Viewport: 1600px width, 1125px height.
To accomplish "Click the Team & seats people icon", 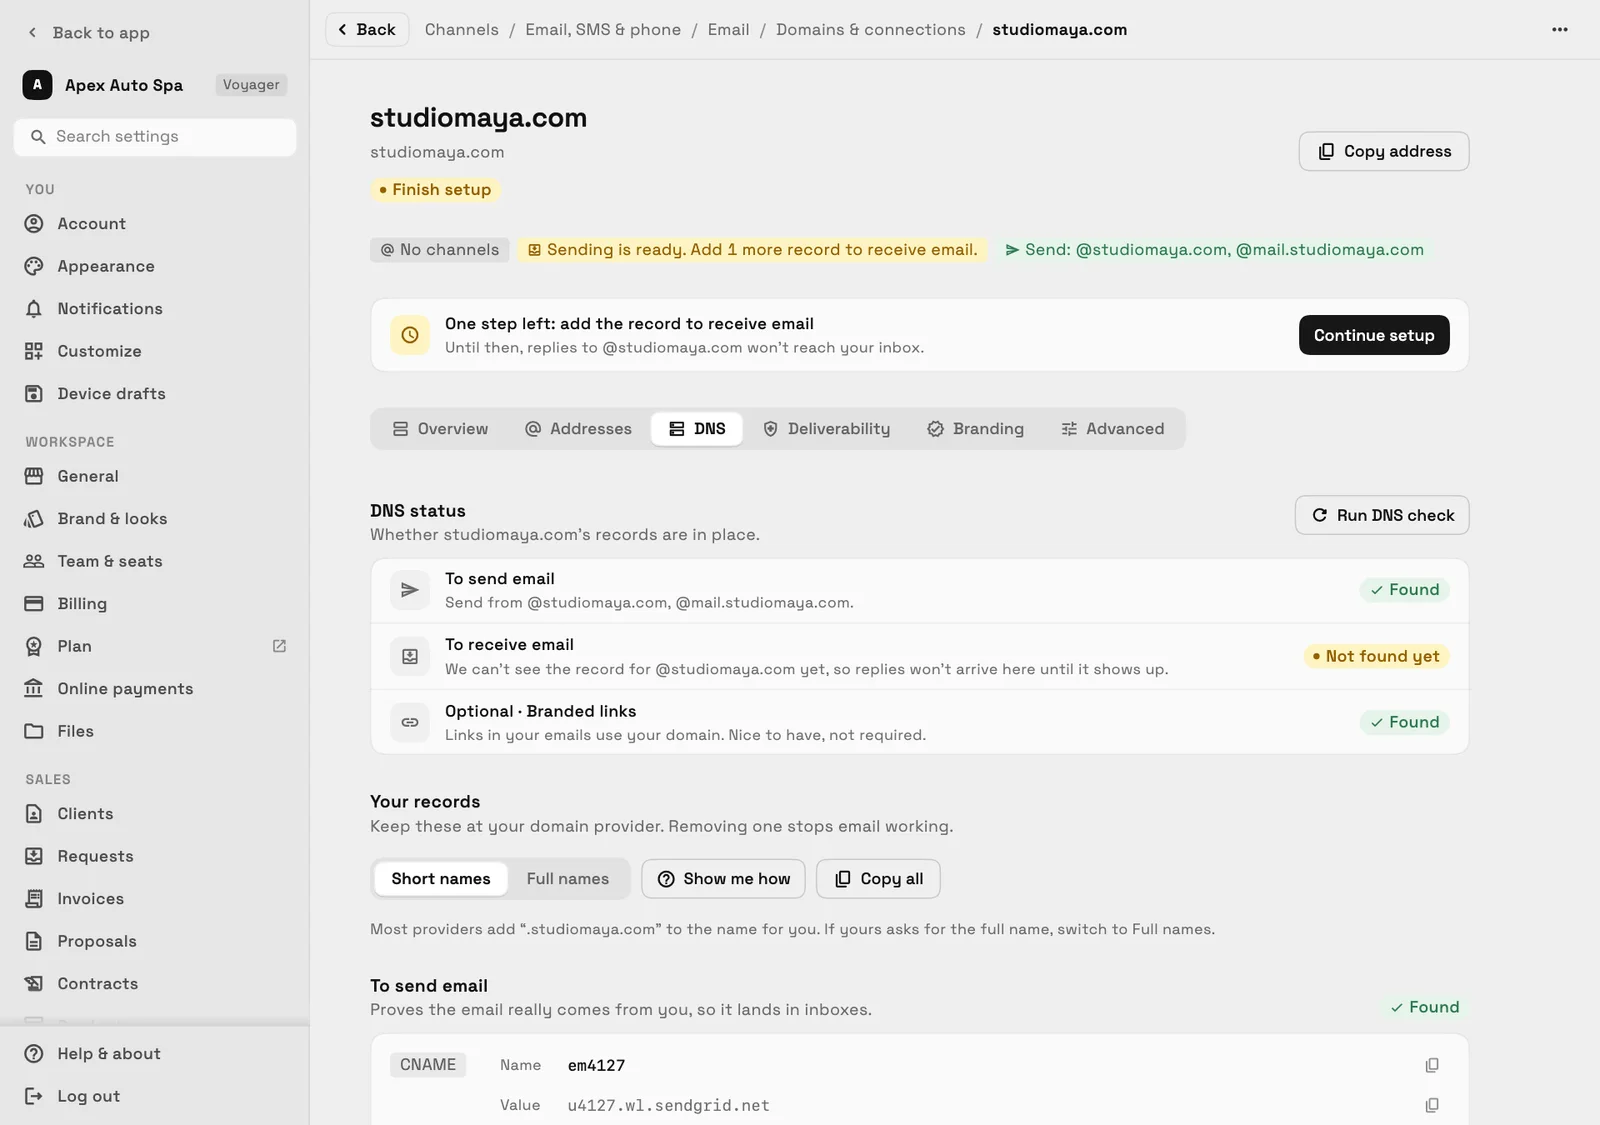I will (34, 561).
